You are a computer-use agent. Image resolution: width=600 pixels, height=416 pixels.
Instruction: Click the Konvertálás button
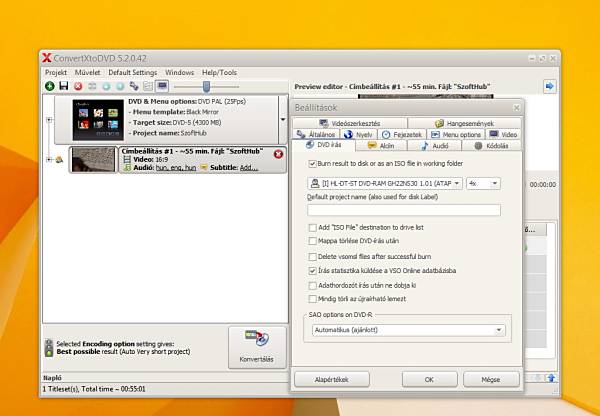click(257, 347)
